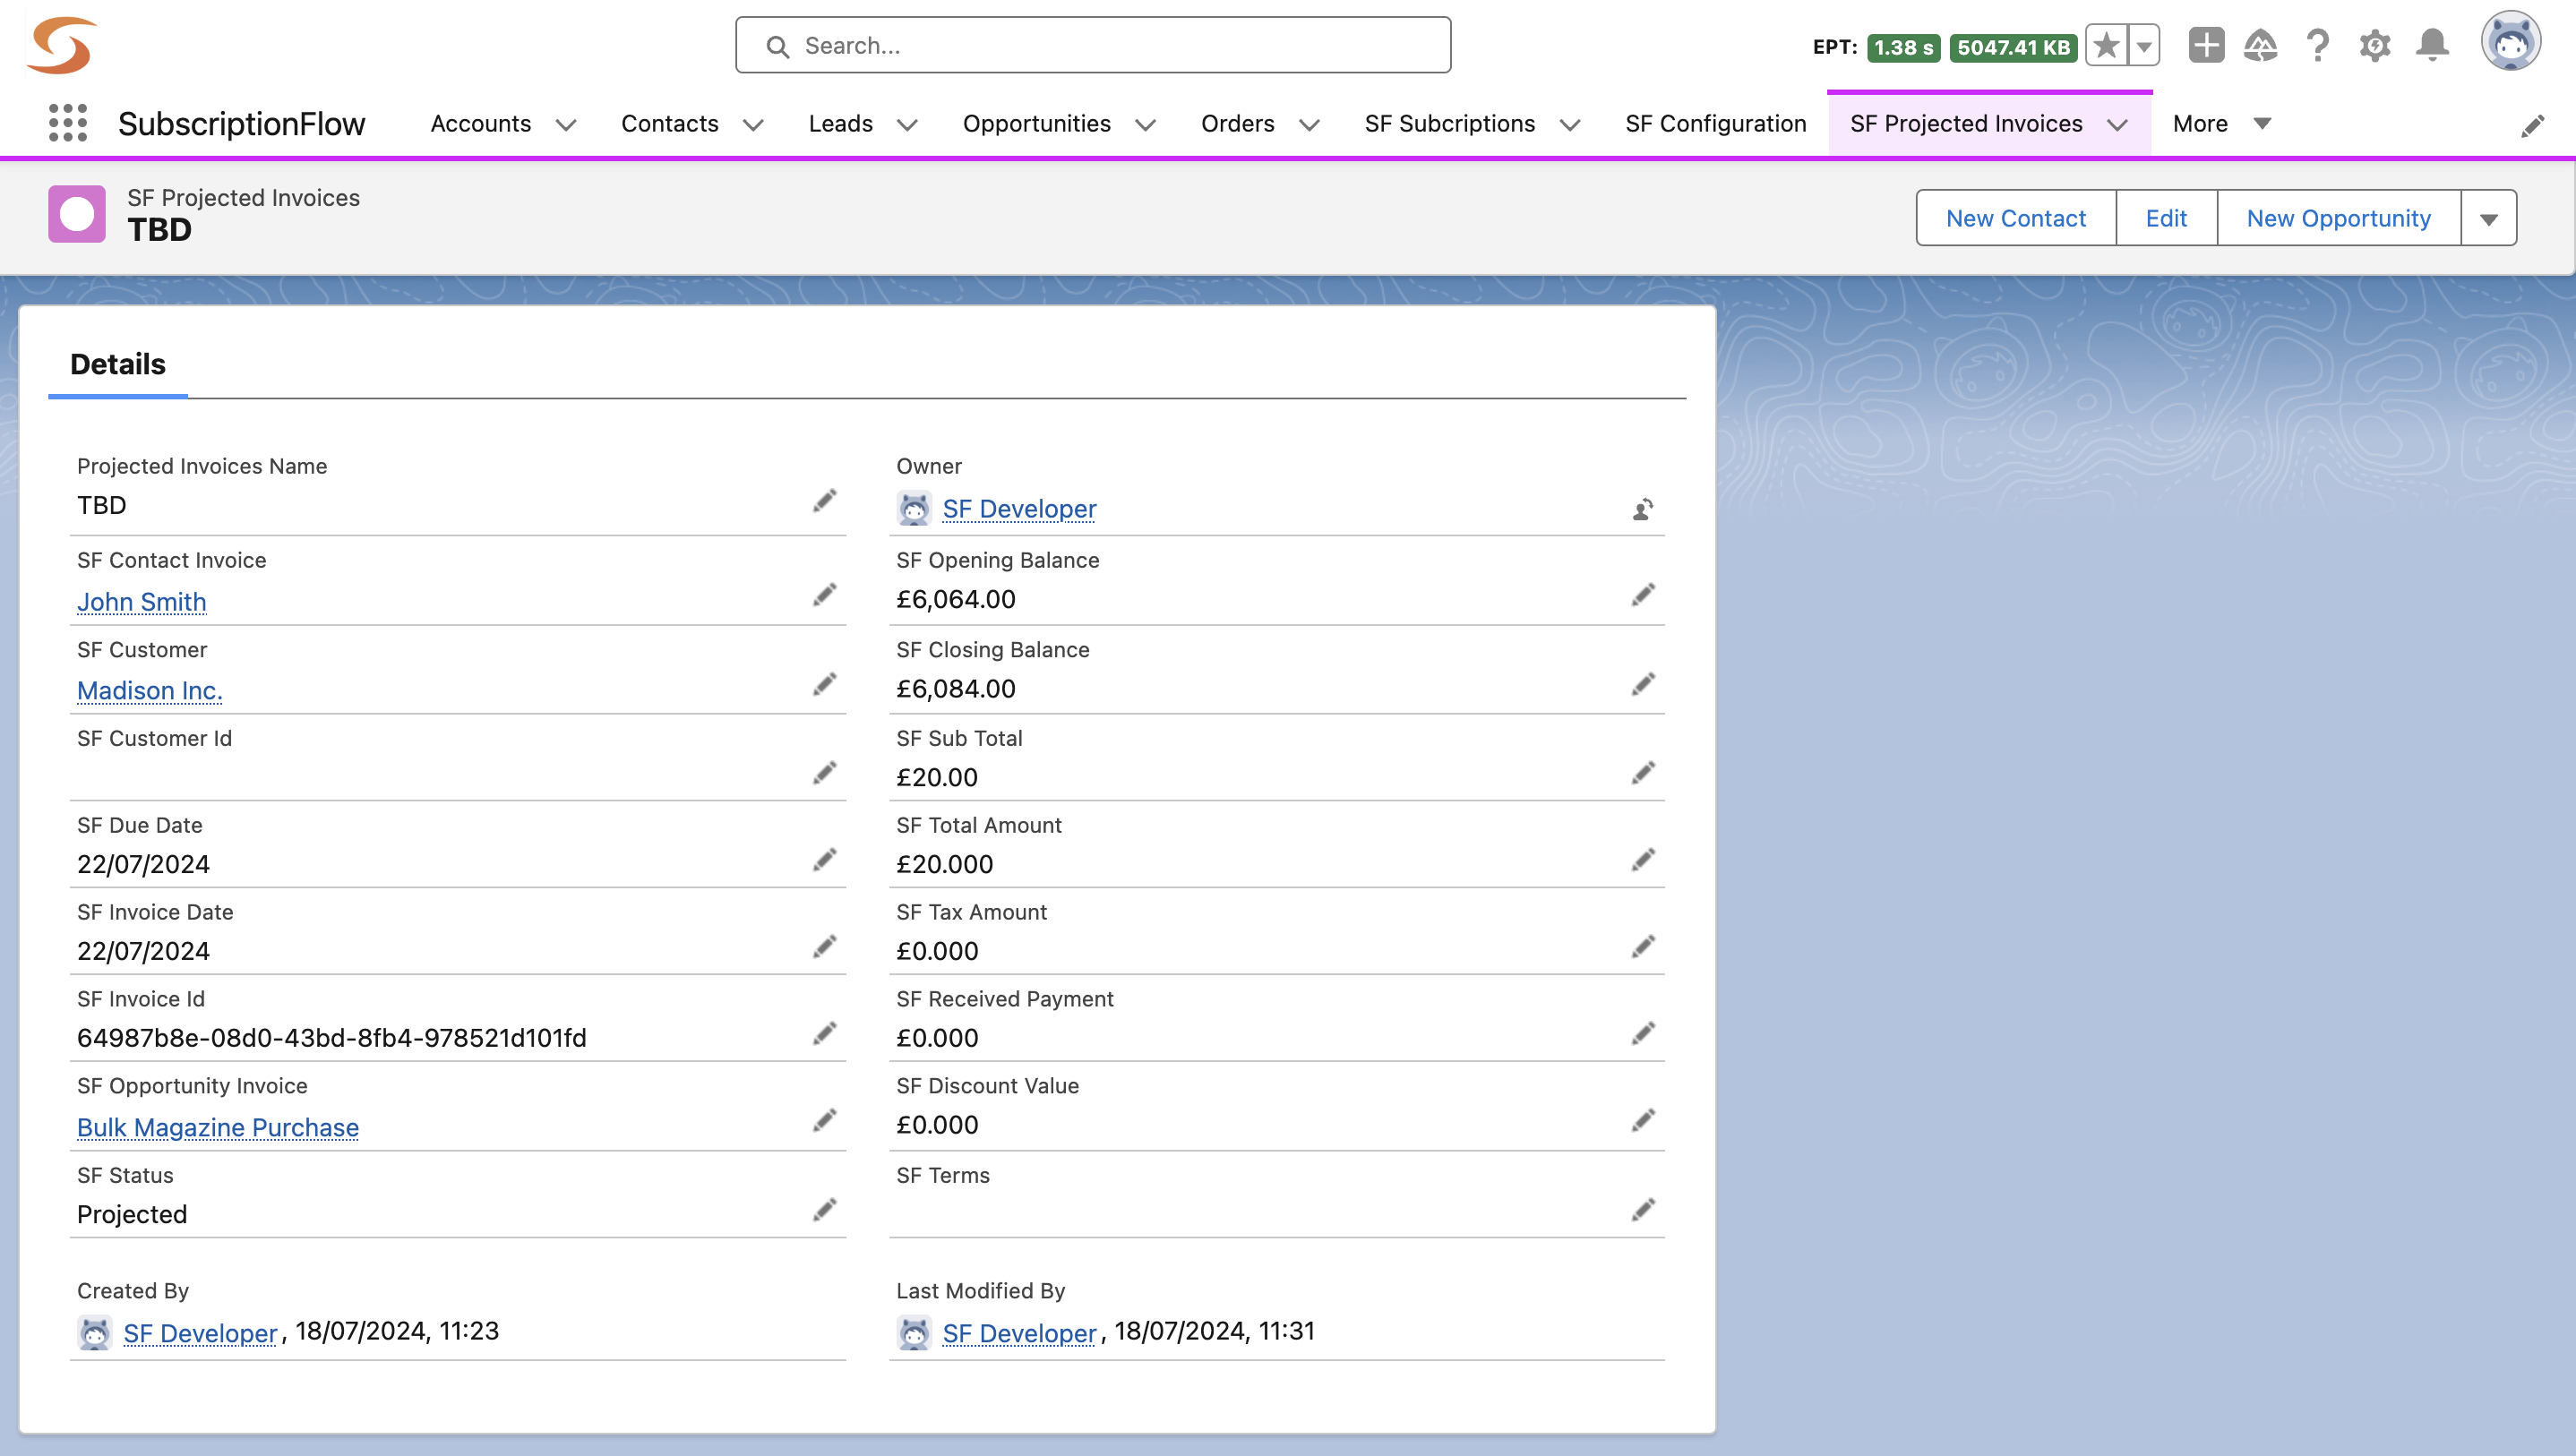Edit navigation bar with pencil icon
The height and width of the screenshot is (1456, 2576).
pyautogui.click(x=2533, y=125)
